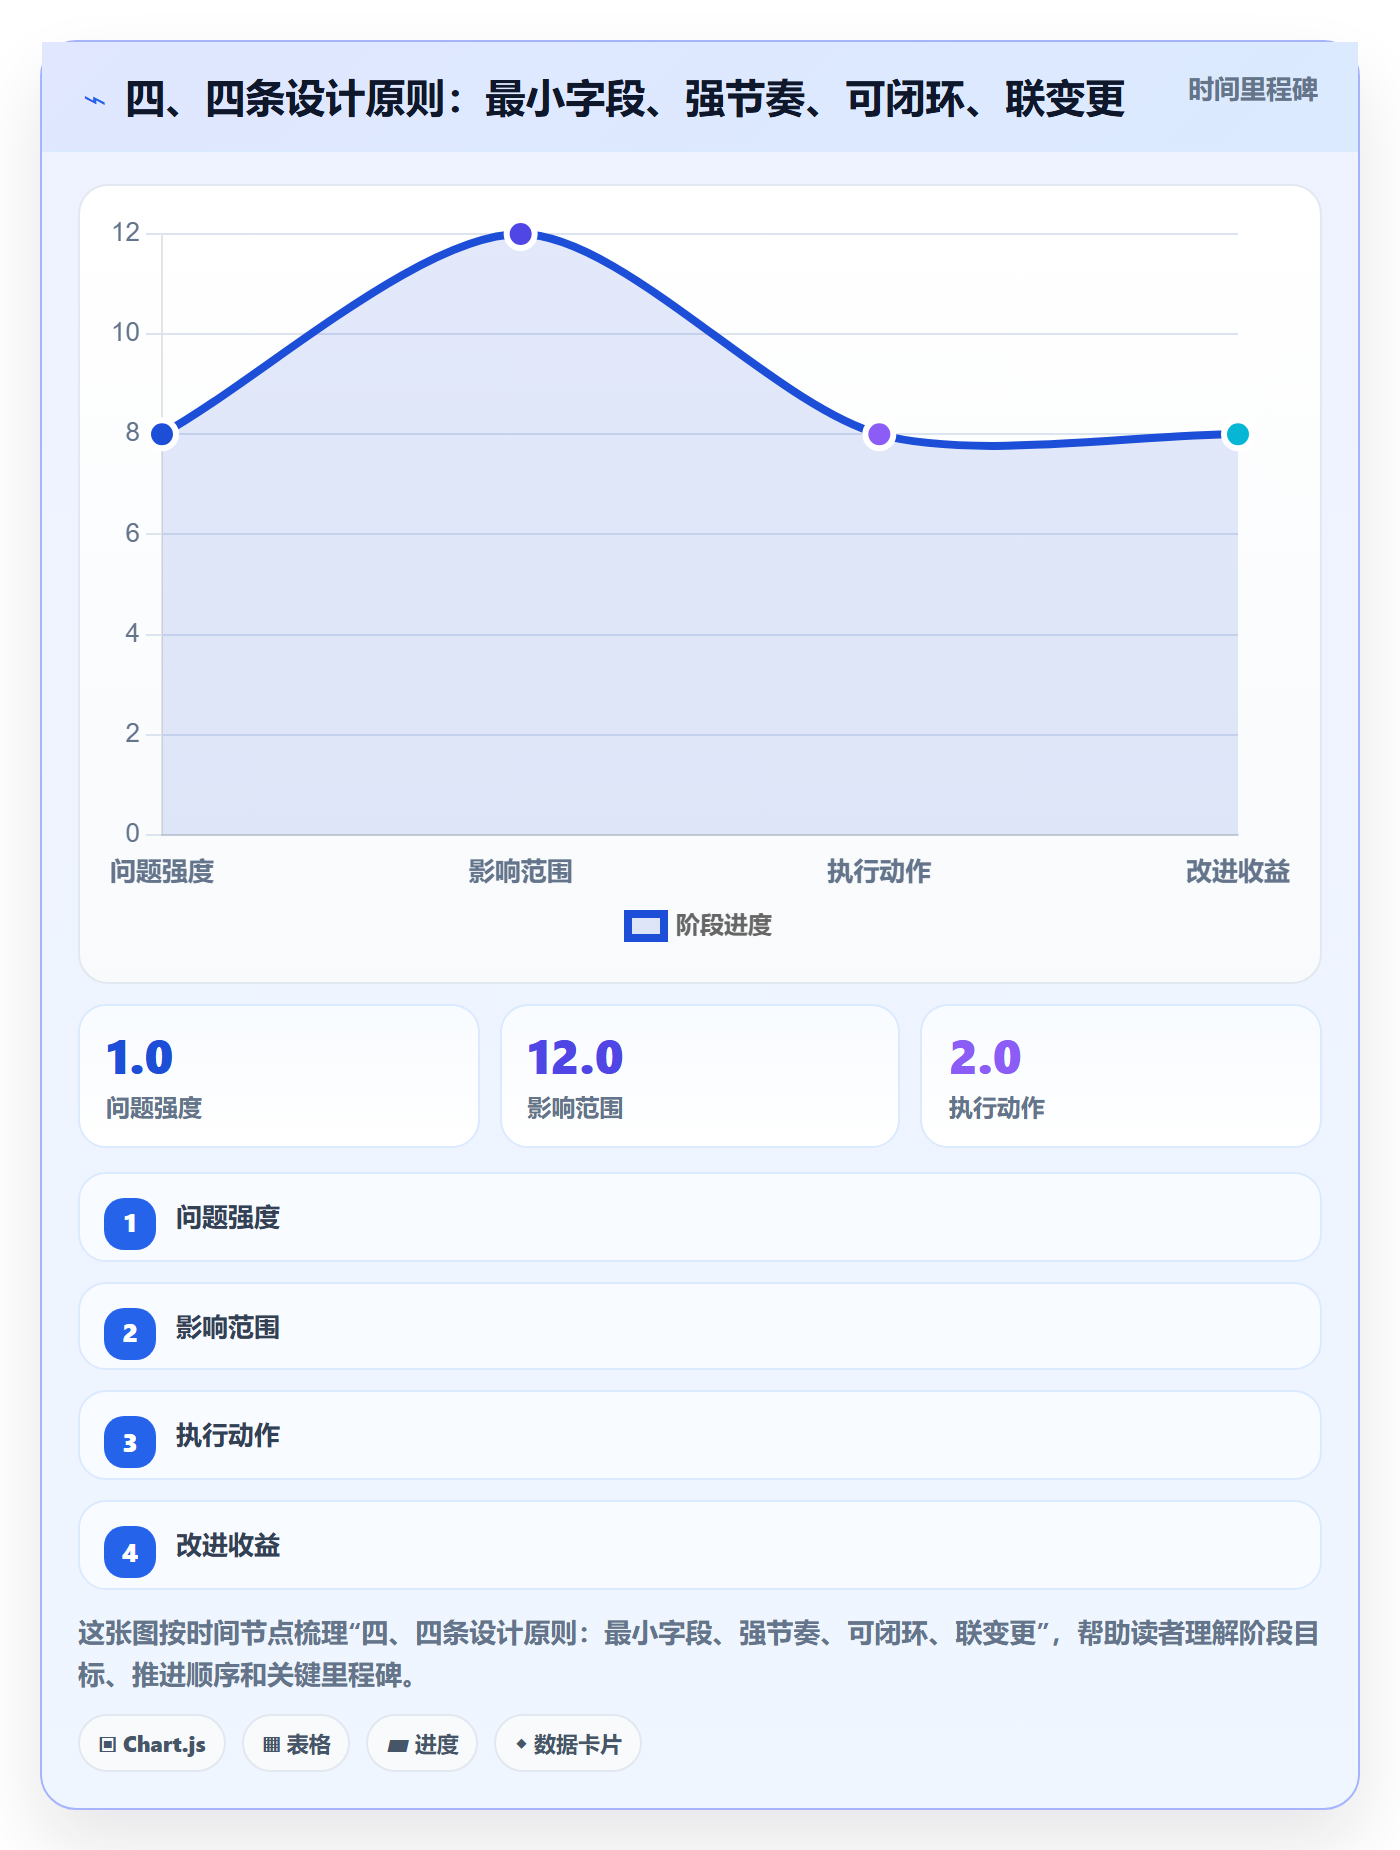The image size is (1400, 1850).
Task: Click the number 2 step badge
Action: click(130, 1333)
